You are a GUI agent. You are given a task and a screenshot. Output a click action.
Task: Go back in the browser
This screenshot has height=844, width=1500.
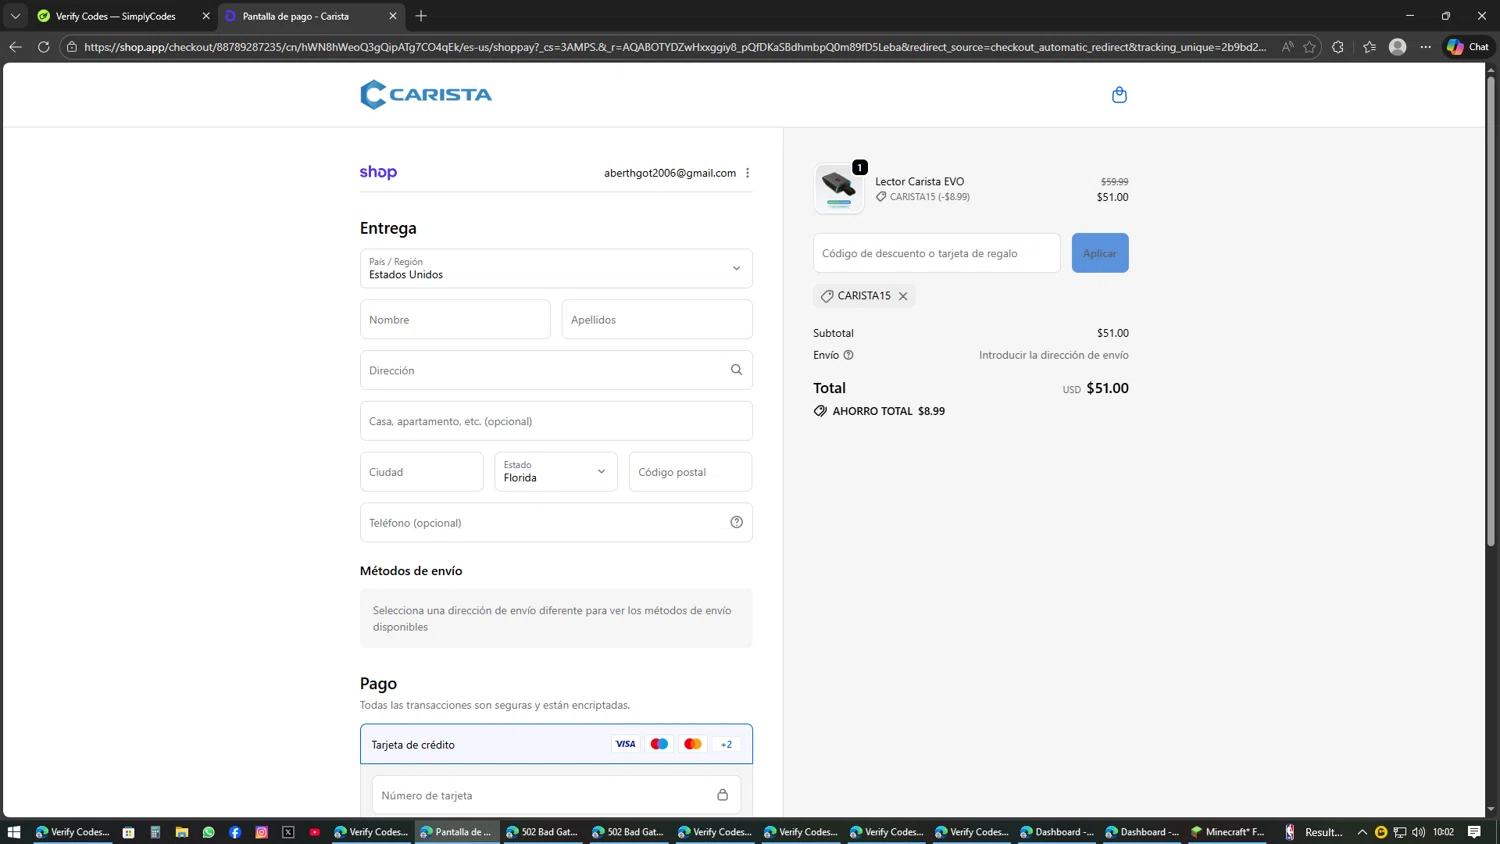click(x=15, y=47)
